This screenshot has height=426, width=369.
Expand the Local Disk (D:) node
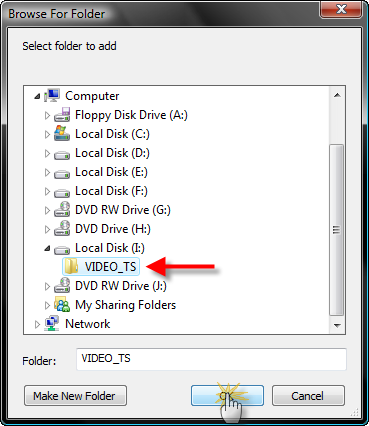click(47, 153)
